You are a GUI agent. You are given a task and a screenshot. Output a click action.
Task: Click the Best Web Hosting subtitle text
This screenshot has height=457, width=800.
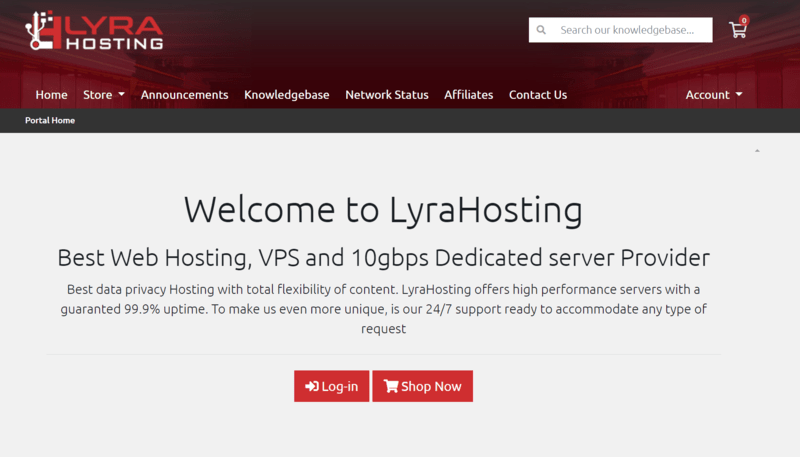[383, 258]
